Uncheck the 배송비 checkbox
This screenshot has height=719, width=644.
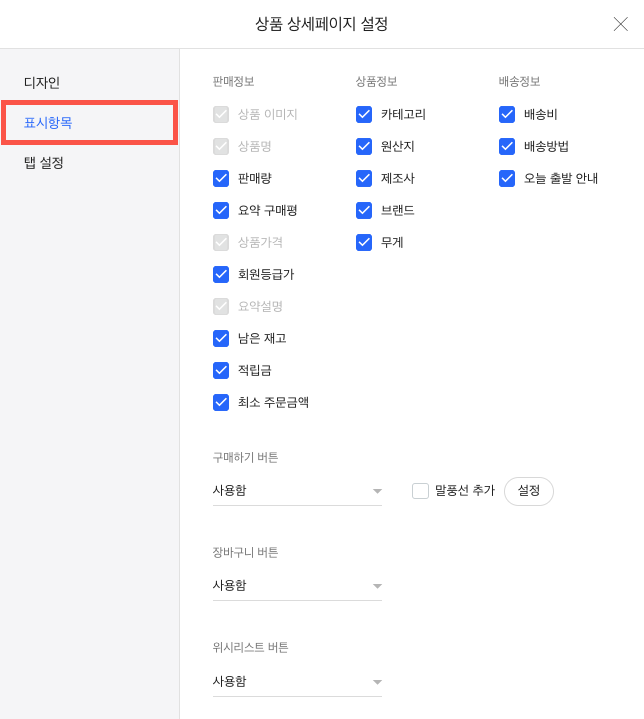[507, 114]
